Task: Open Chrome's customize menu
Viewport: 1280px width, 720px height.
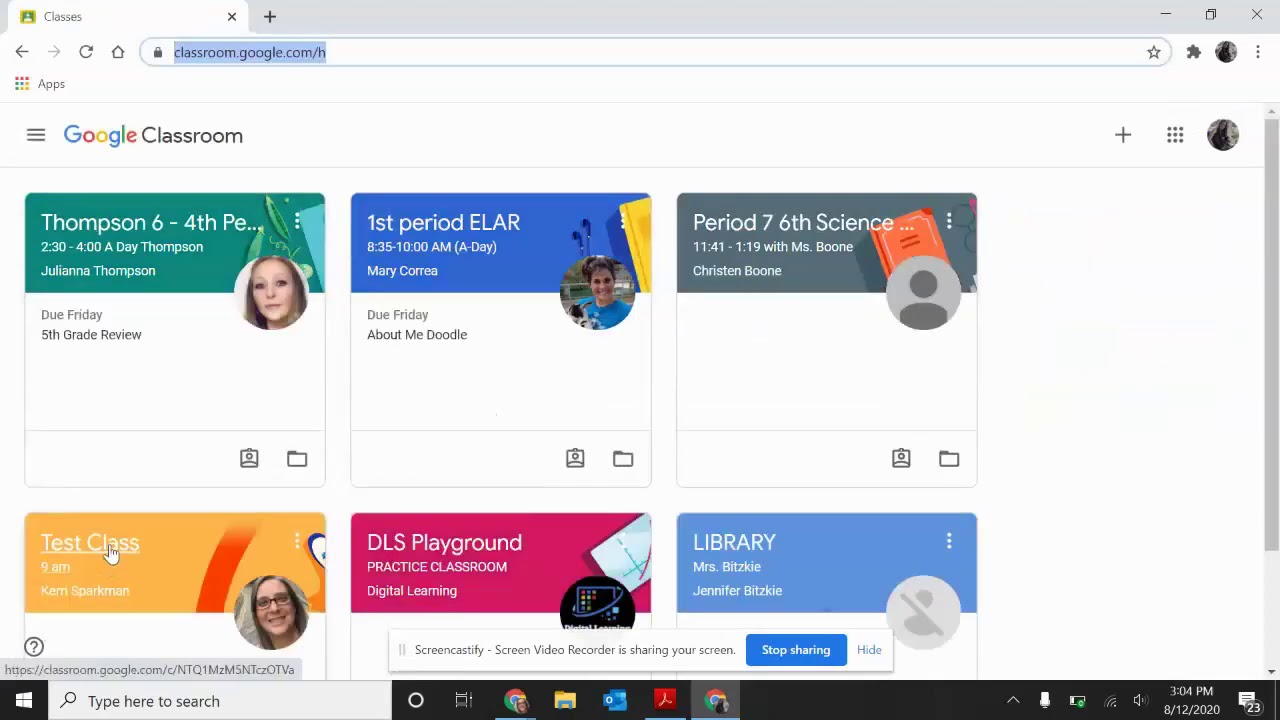Action: click(x=1258, y=52)
